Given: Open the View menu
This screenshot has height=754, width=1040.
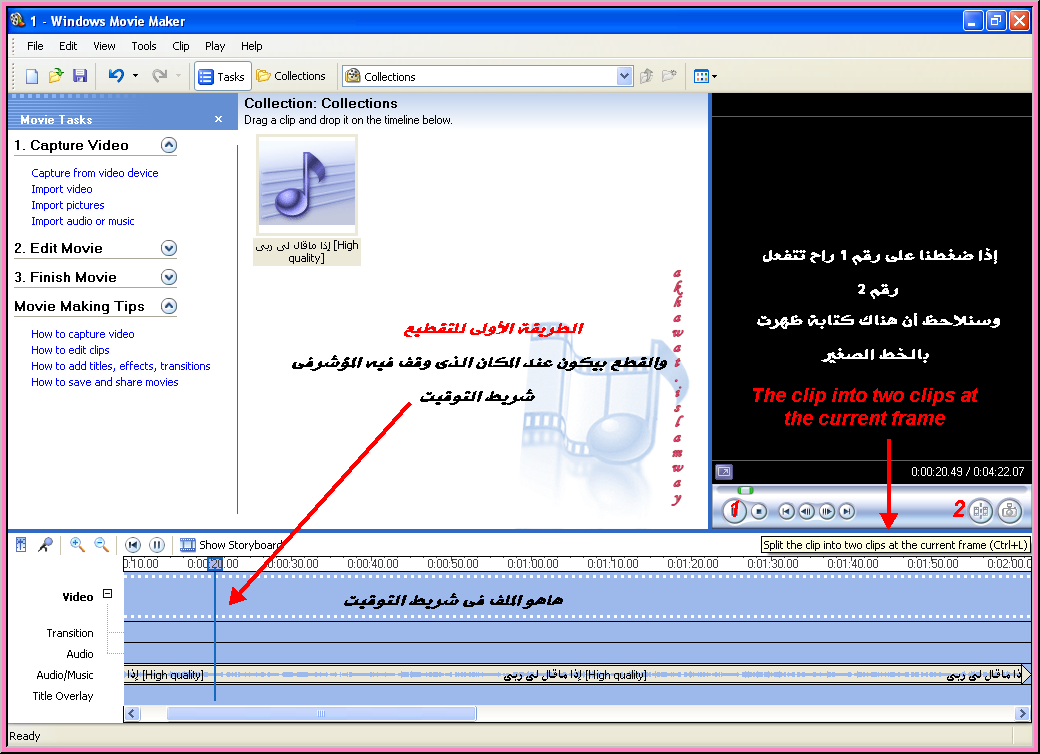Looking at the screenshot, I should tap(104, 46).
